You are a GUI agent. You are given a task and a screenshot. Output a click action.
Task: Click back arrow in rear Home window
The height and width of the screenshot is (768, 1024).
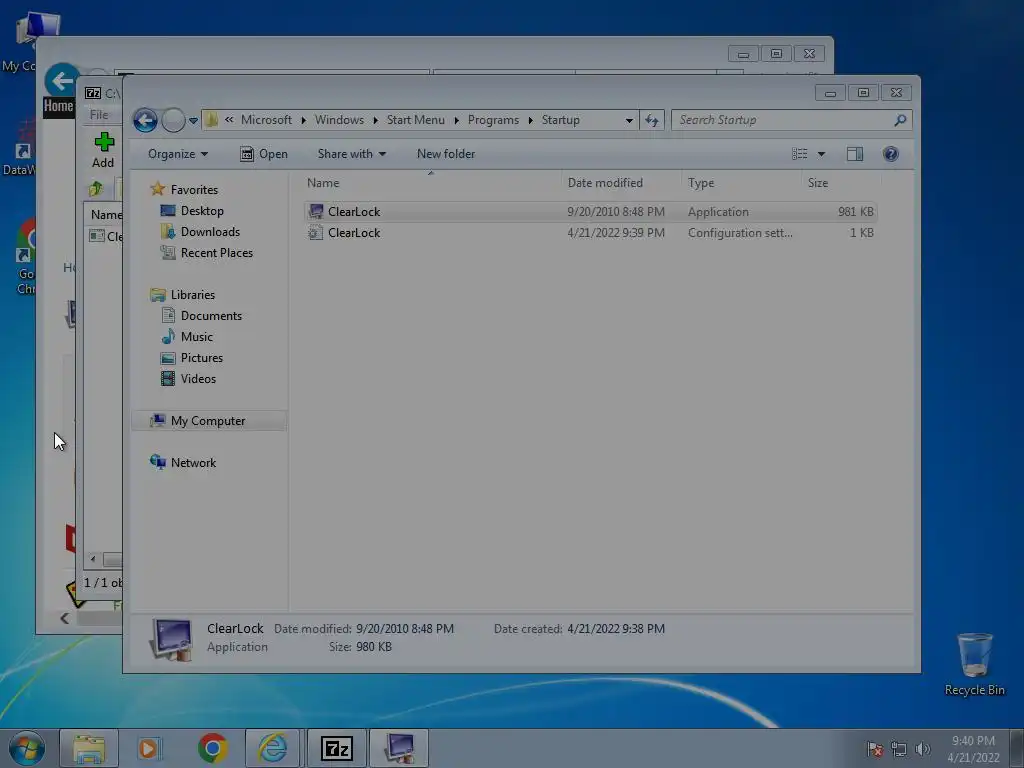coord(61,82)
